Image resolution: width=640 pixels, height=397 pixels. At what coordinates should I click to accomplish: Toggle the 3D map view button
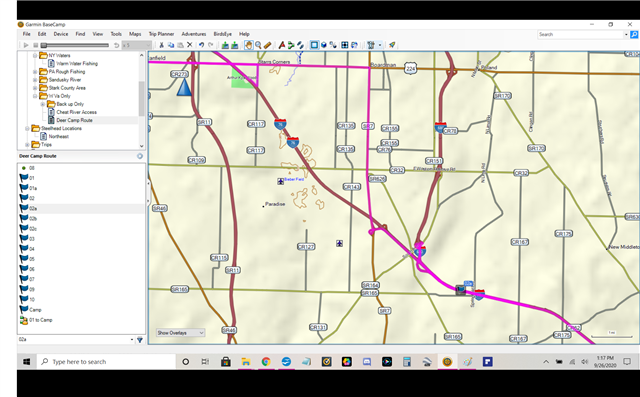pos(324,45)
